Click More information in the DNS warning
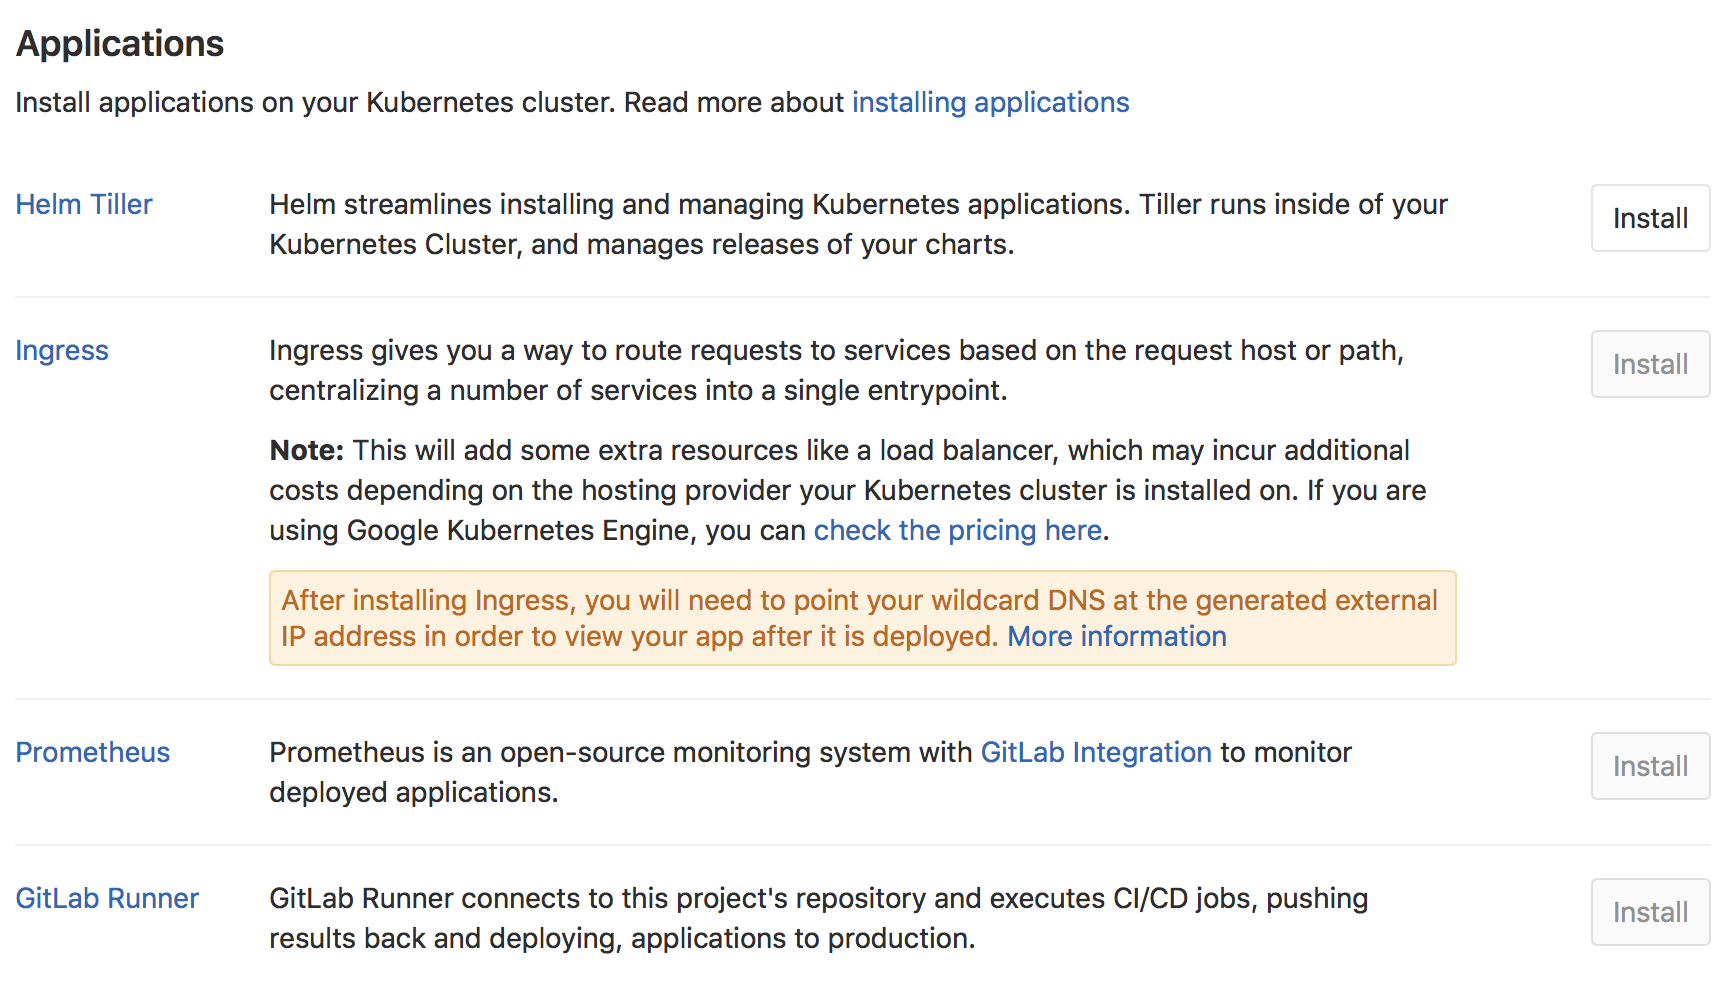 (x=1116, y=636)
